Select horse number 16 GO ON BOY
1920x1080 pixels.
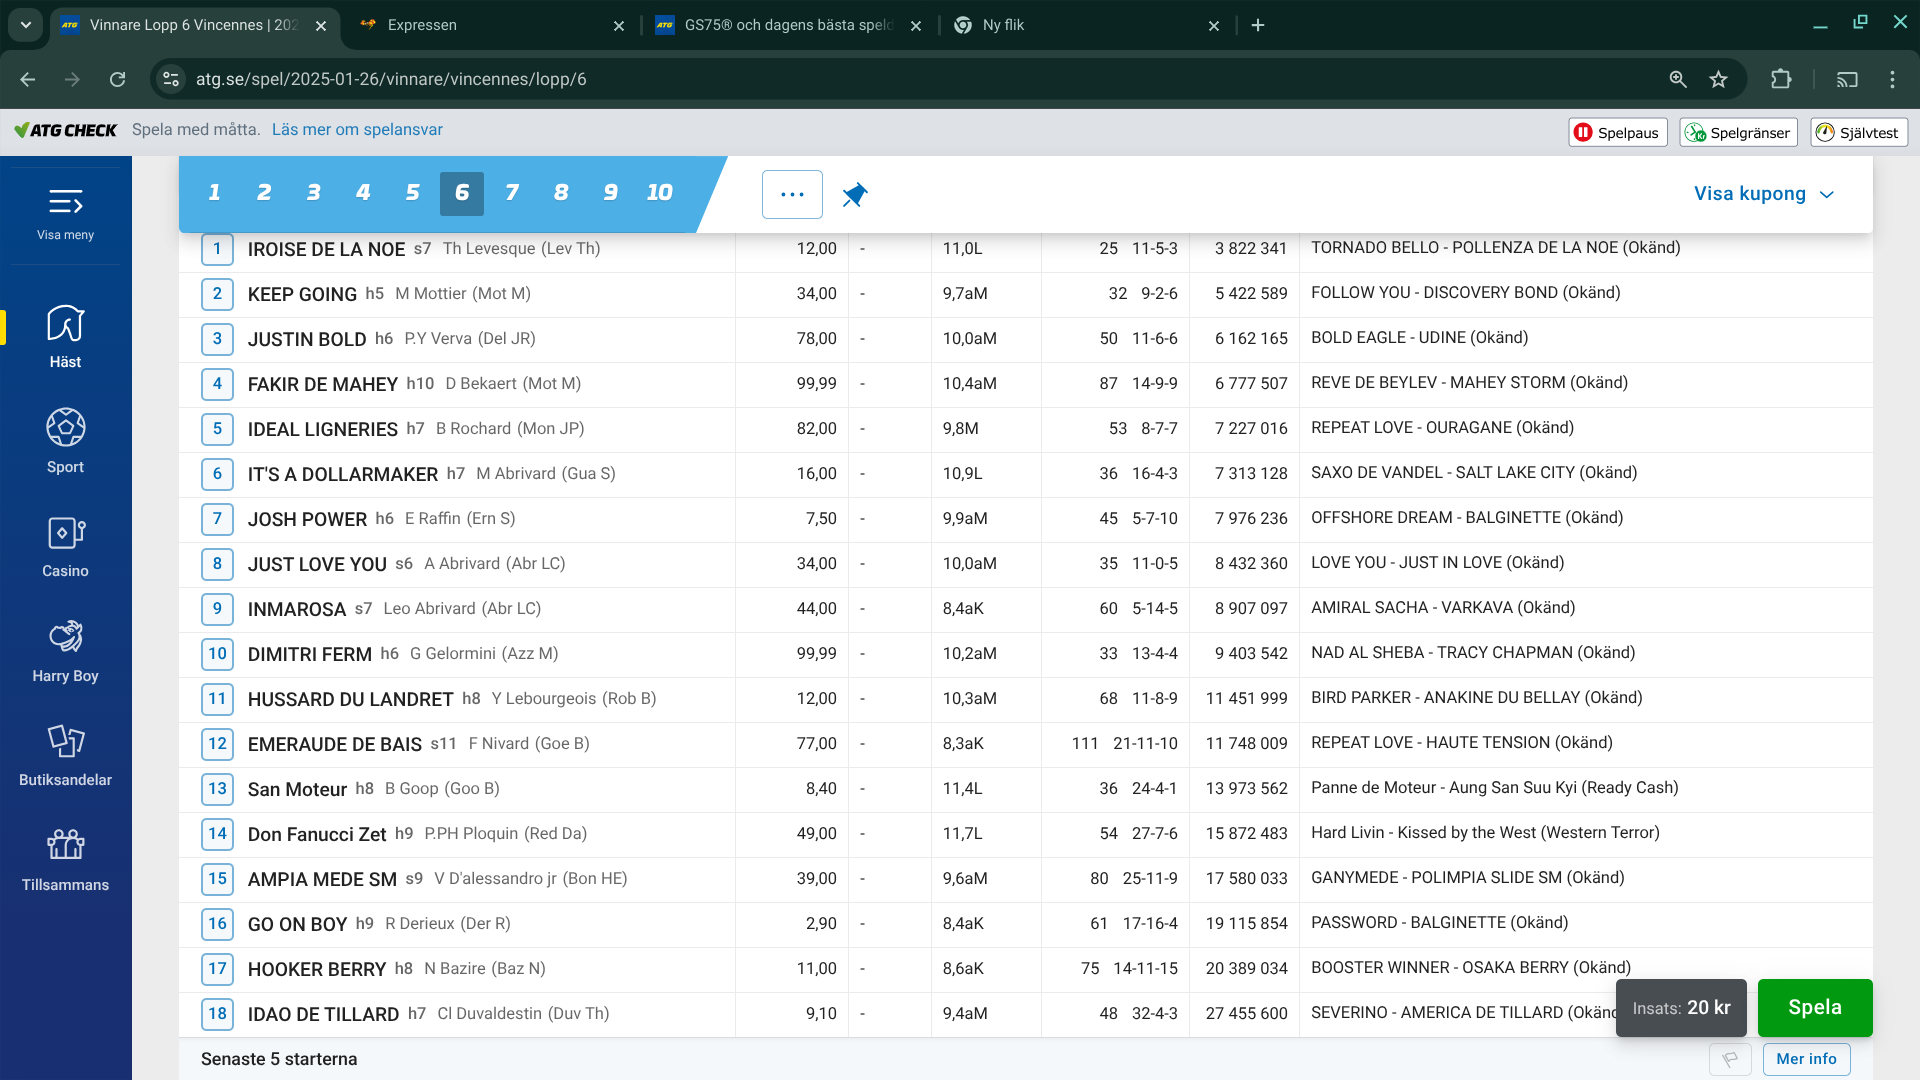[x=217, y=923]
